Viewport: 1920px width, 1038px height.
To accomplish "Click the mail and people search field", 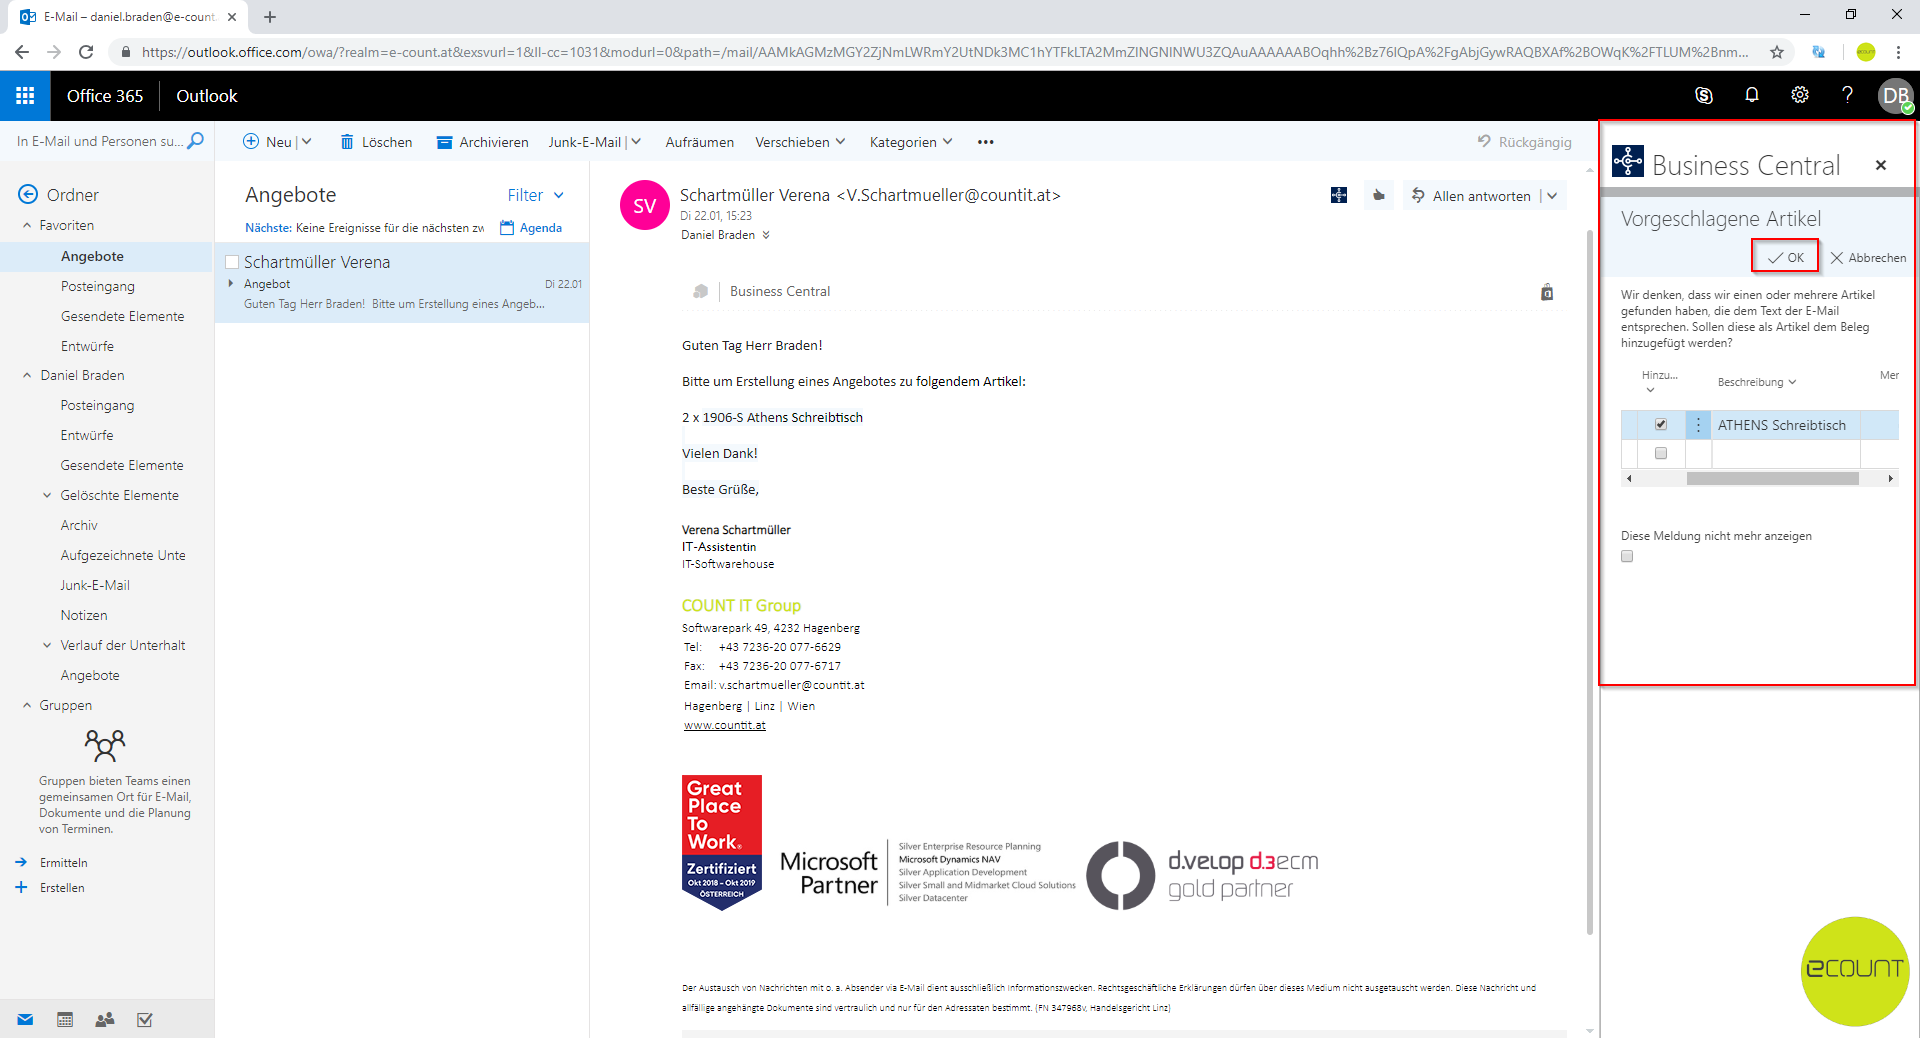I will [x=100, y=141].
